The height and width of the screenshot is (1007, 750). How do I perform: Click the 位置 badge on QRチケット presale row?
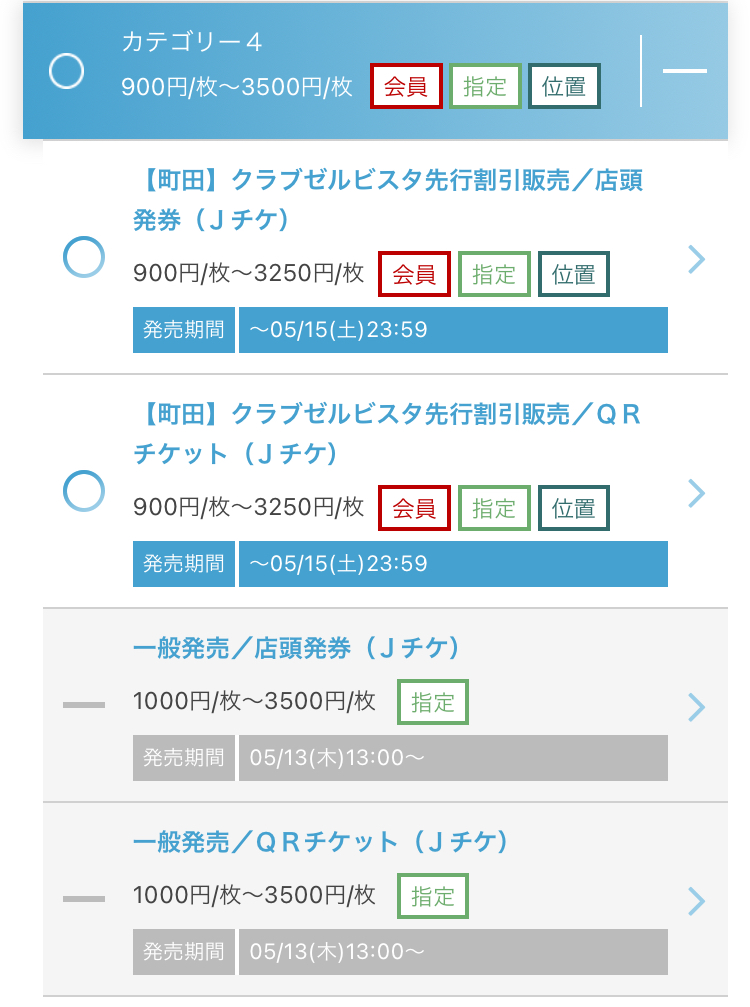tap(574, 508)
